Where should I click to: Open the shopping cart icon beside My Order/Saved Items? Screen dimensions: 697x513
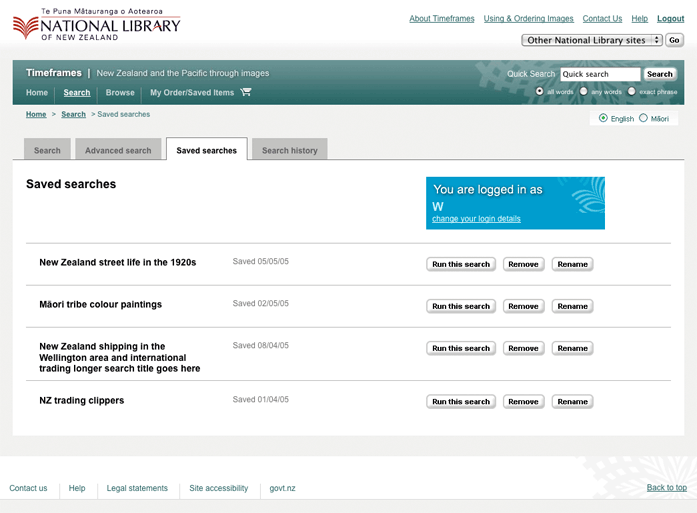point(246,93)
